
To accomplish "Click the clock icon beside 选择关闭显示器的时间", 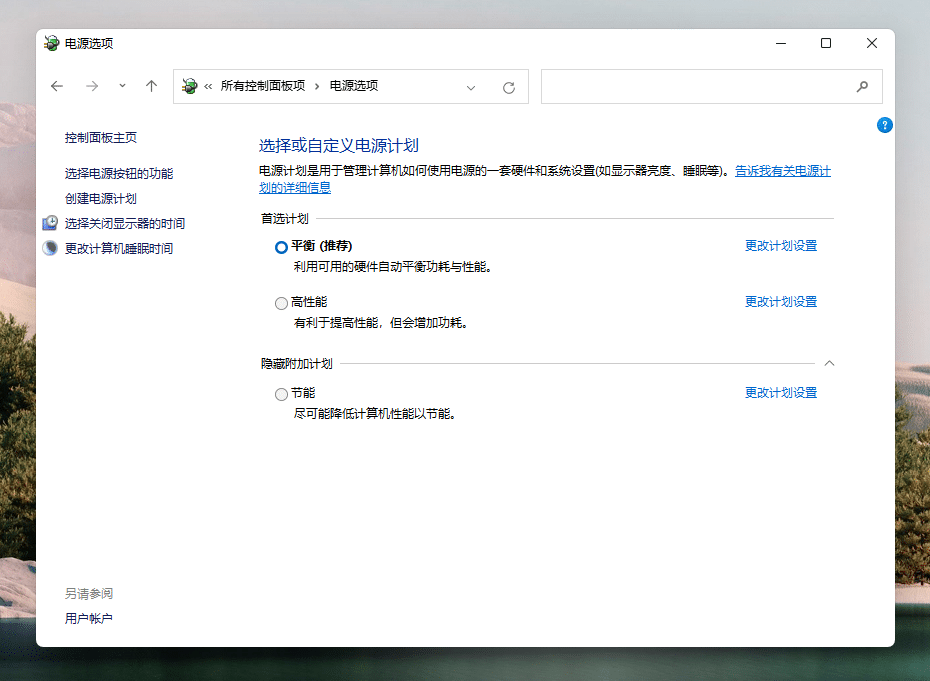I will [49, 222].
